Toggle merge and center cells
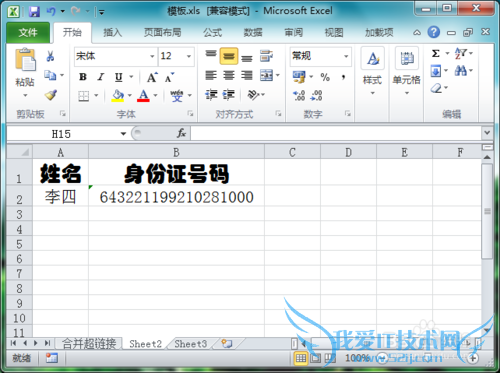This screenshot has width=500, height=373. (x=266, y=75)
